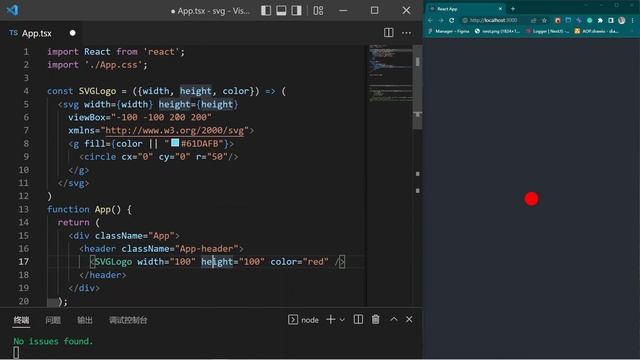Open the browser profile avatar
The width and height of the screenshot is (640, 360).
(x=622, y=20)
